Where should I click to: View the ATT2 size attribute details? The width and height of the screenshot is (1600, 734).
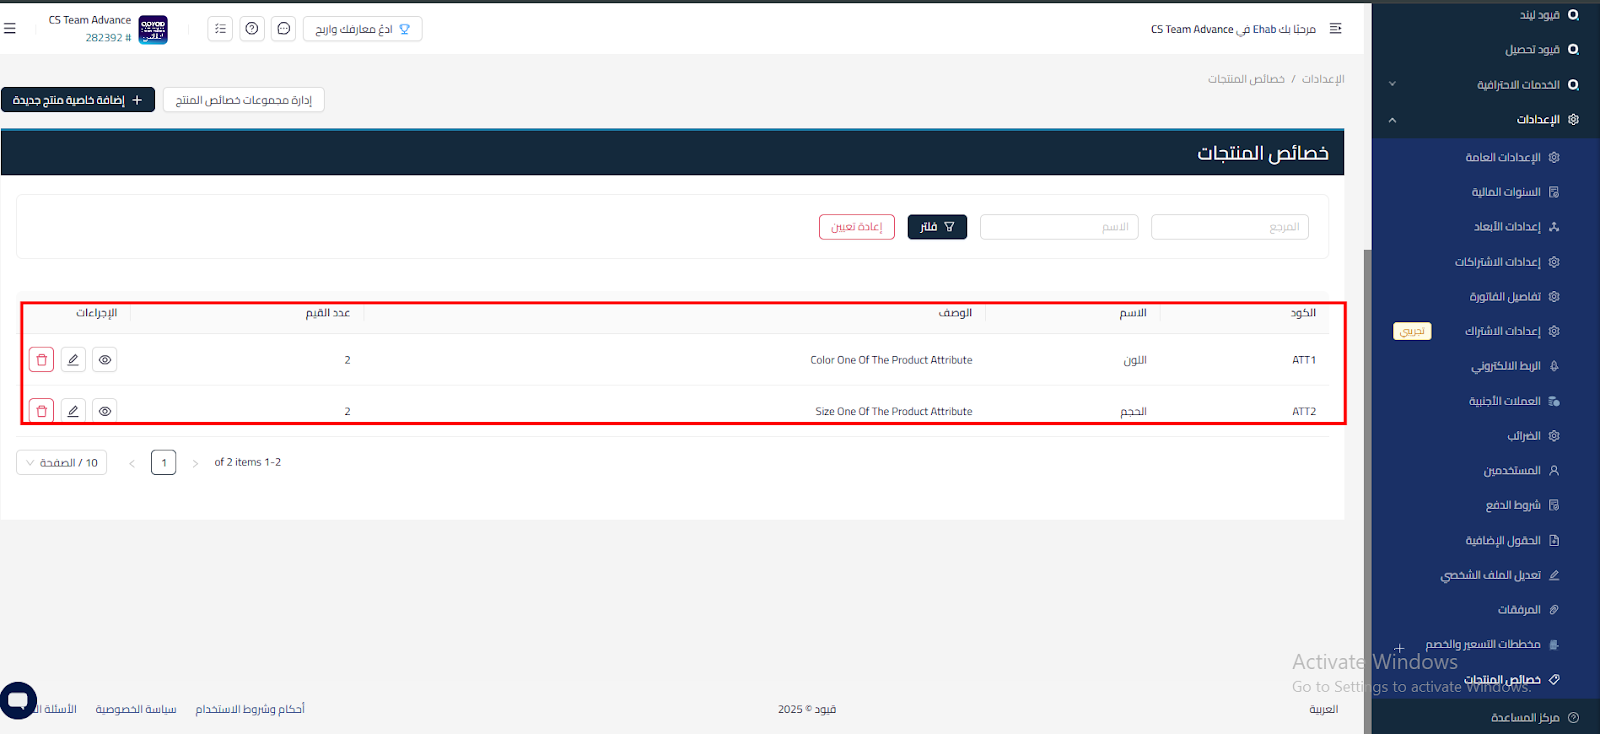[x=105, y=410]
